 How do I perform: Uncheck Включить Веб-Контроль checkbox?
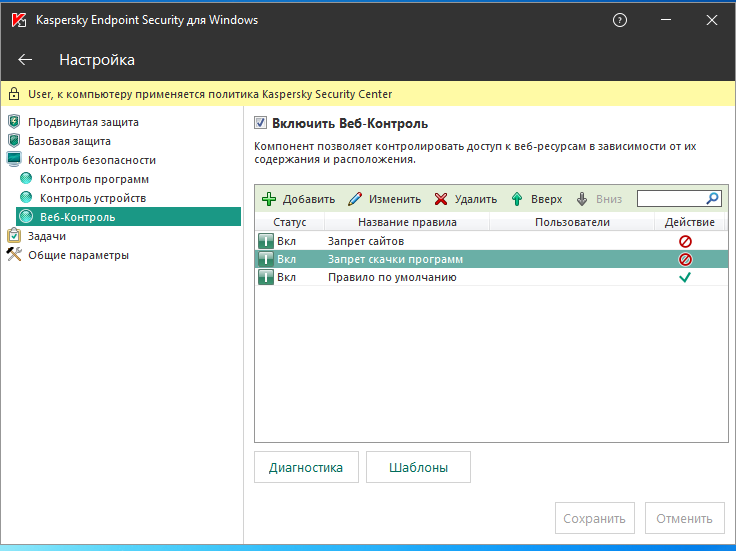pos(261,123)
